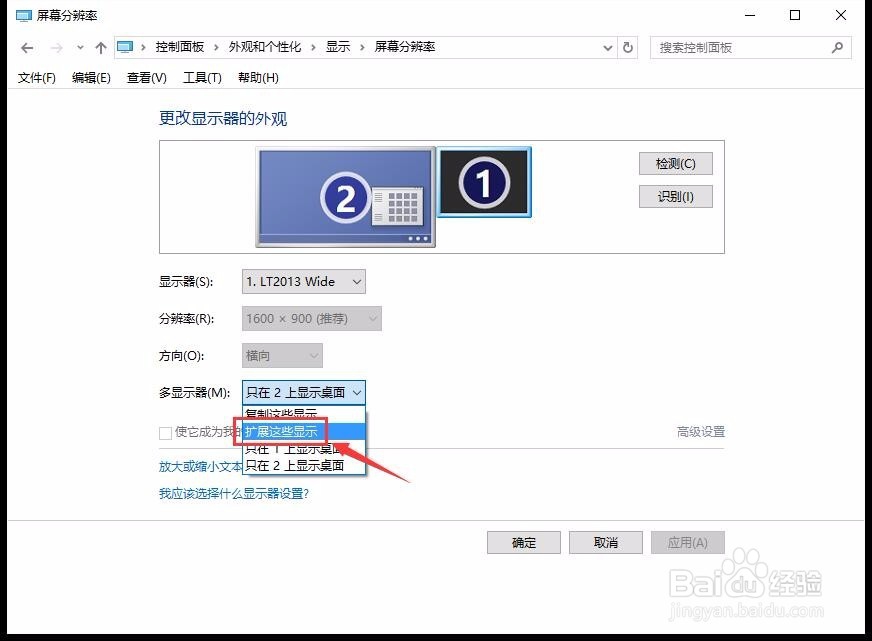872x641 pixels.
Task: Click the address bar history chevron
Action: click(607, 47)
